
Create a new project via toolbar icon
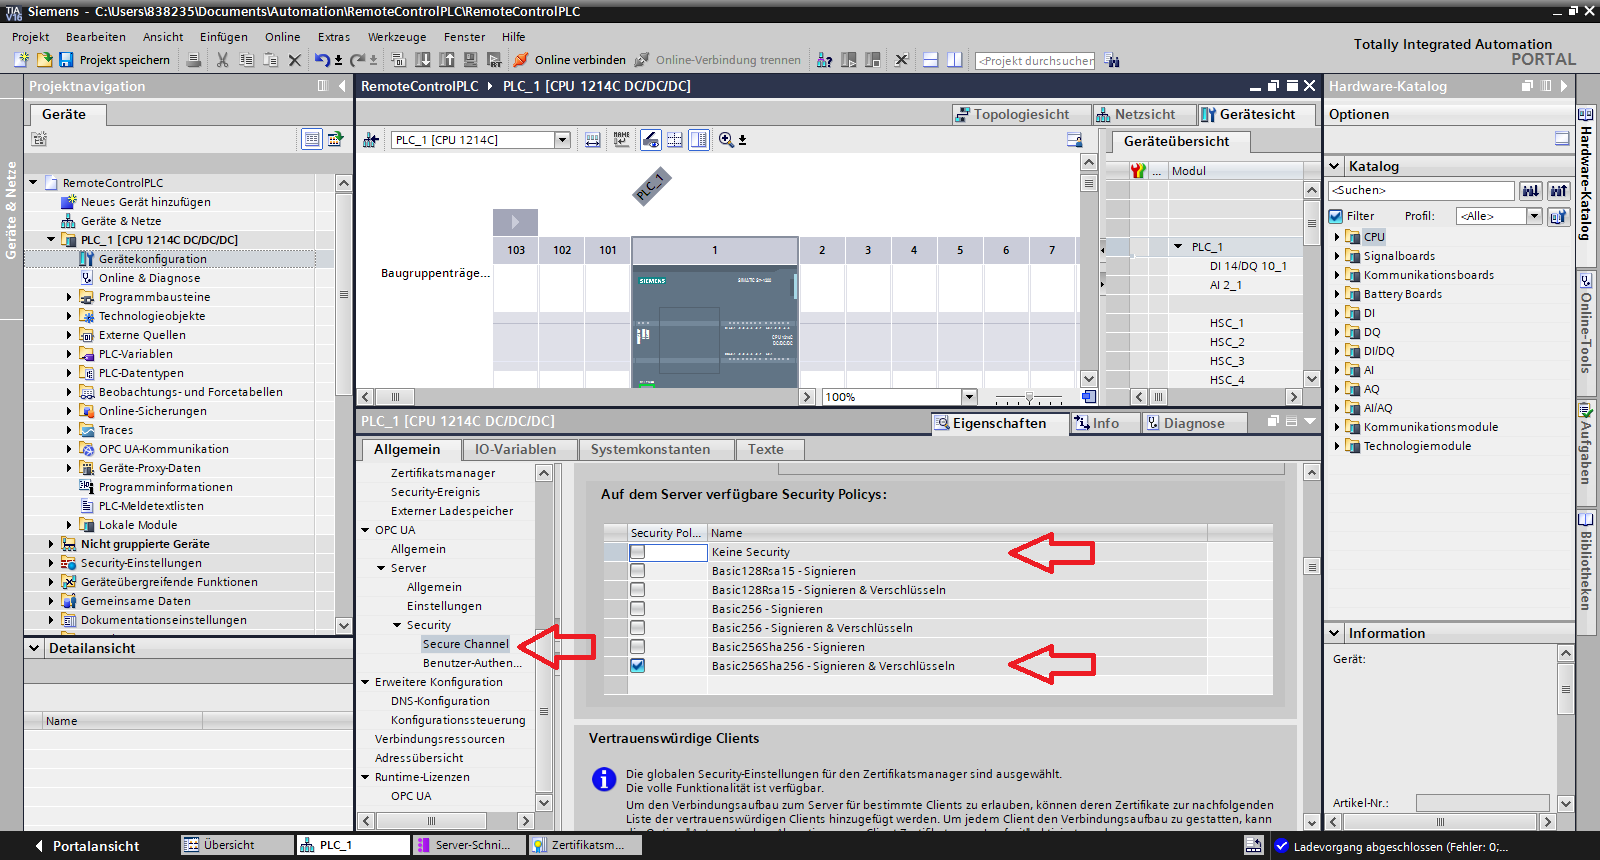click(x=22, y=60)
